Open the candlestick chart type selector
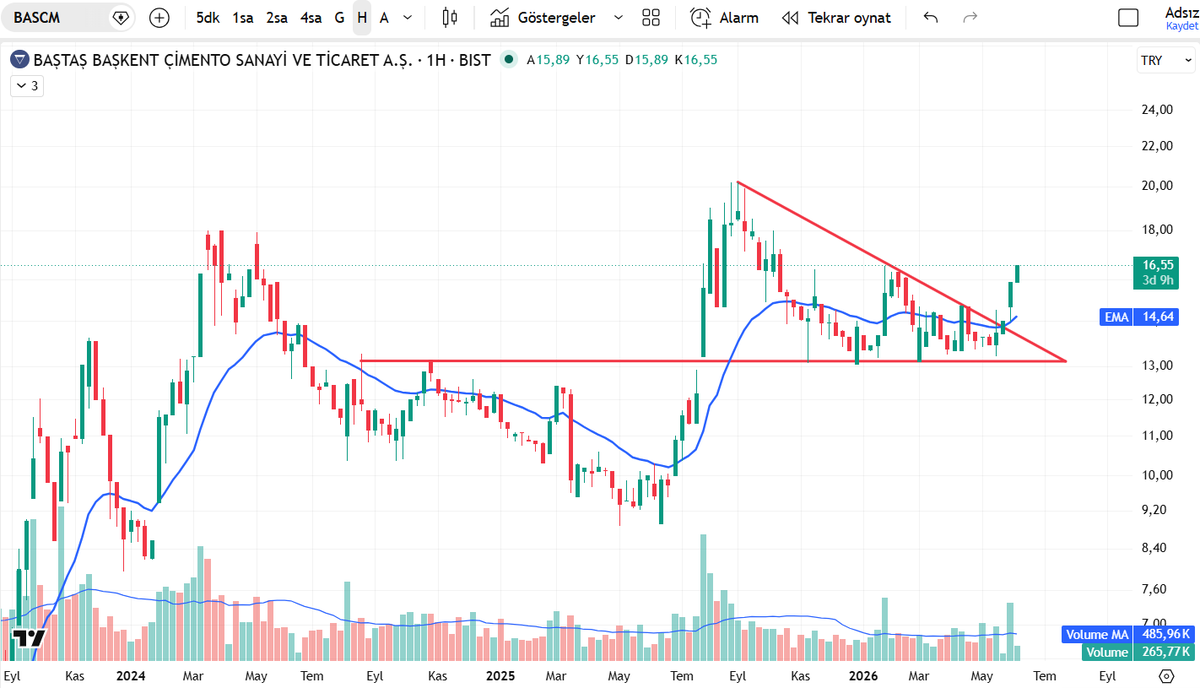 click(450, 18)
